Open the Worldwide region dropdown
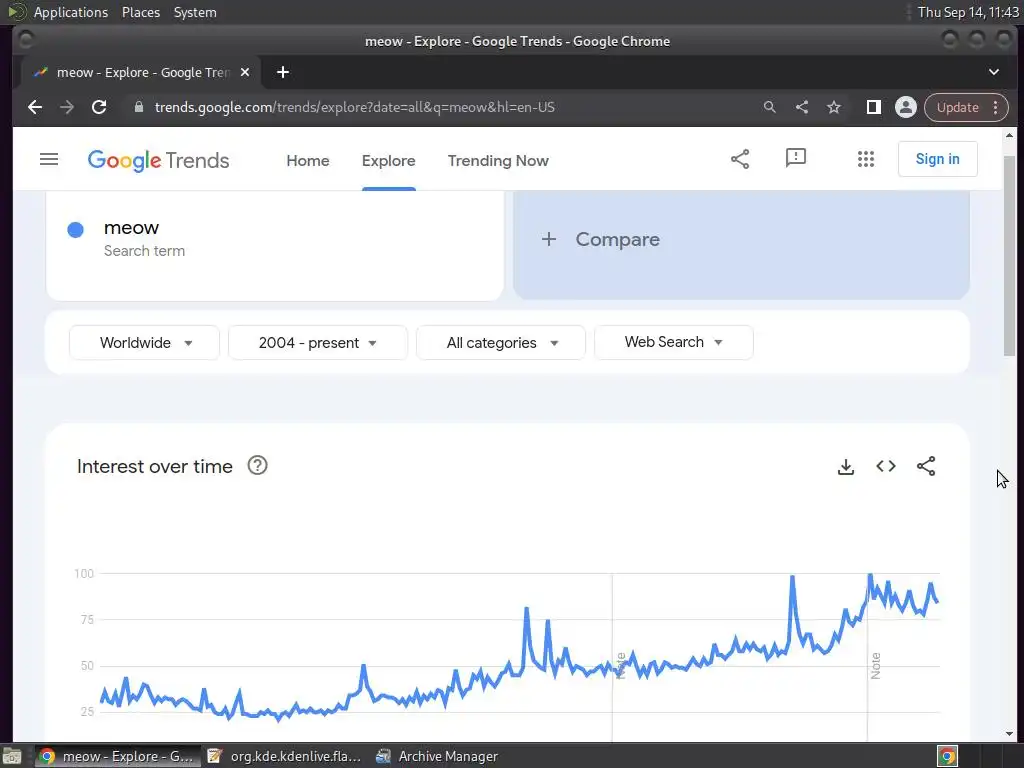This screenshot has height=768, width=1024. click(x=144, y=343)
